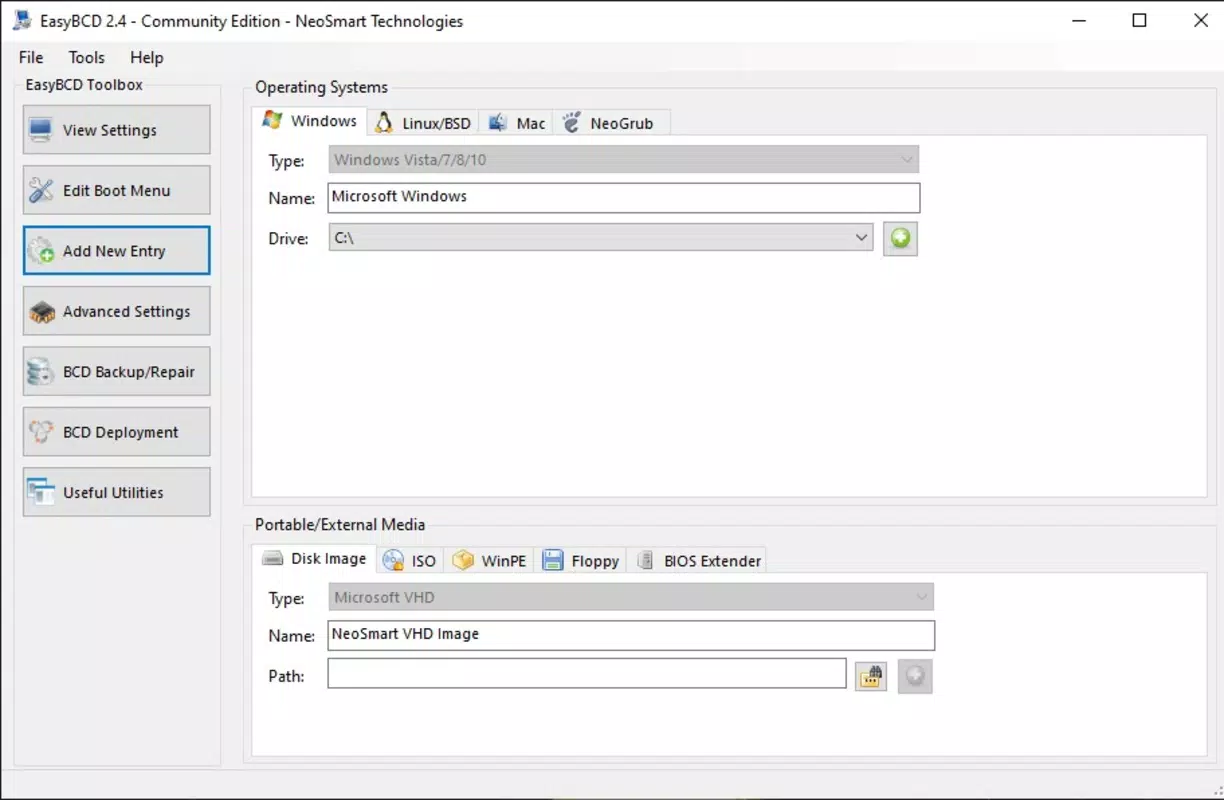The height and width of the screenshot is (800, 1224).
Task: Click the EasyBCD Toolbox label
Action: click(x=84, y=85)
